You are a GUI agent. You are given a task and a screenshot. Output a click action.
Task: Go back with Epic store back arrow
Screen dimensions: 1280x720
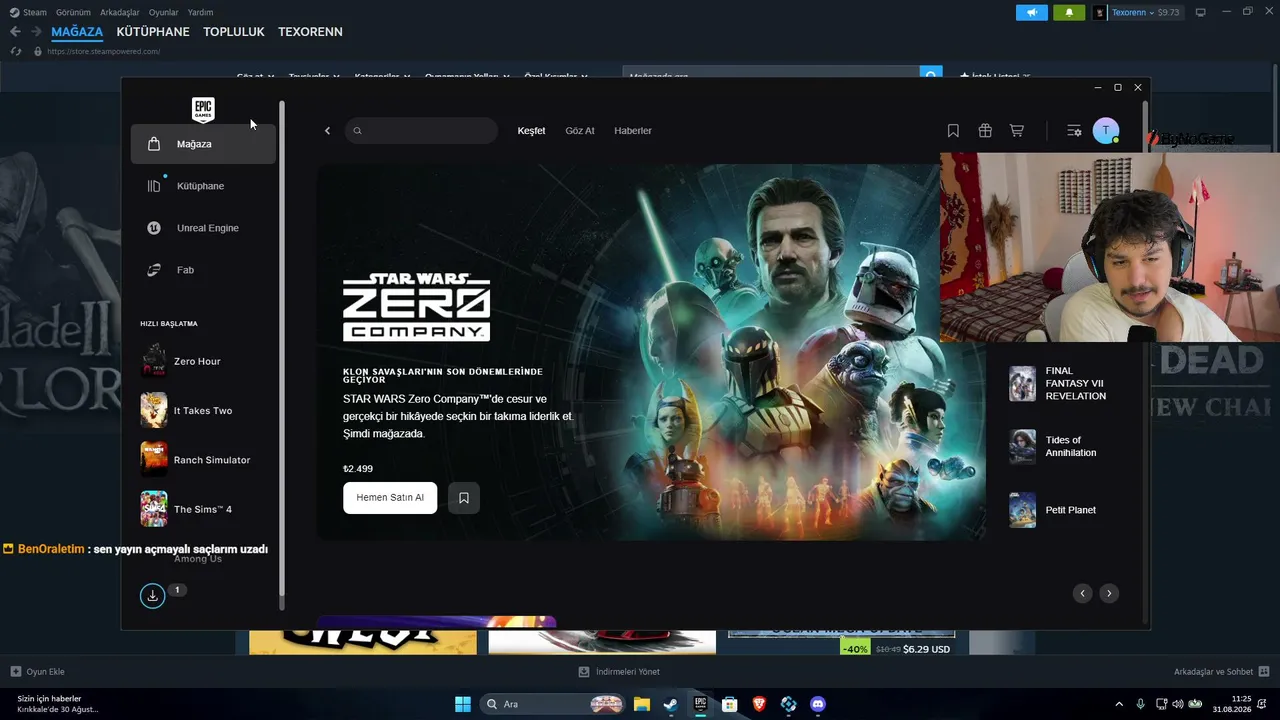[327, 131]
